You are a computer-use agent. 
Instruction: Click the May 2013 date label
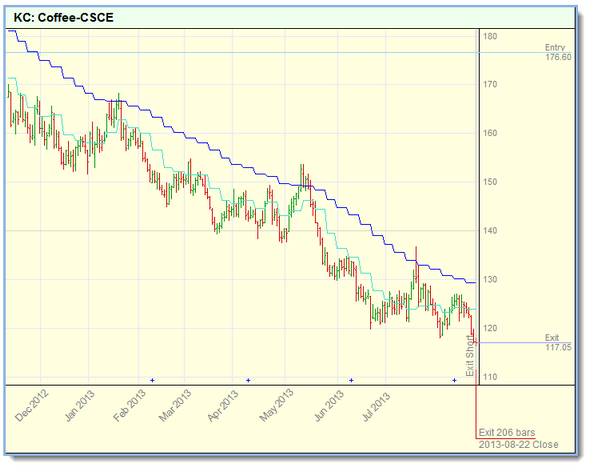pyautogui.click(x=276, y=405)
